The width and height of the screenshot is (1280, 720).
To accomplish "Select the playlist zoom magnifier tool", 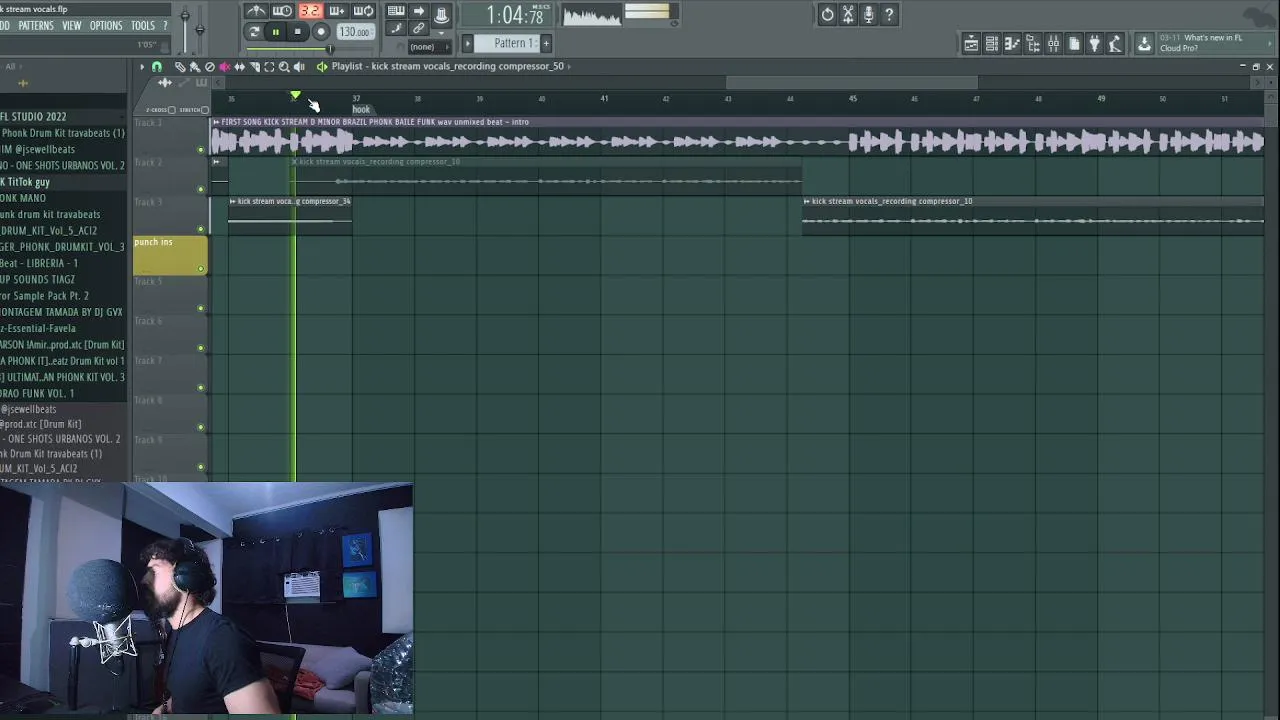I will point(284,67).
